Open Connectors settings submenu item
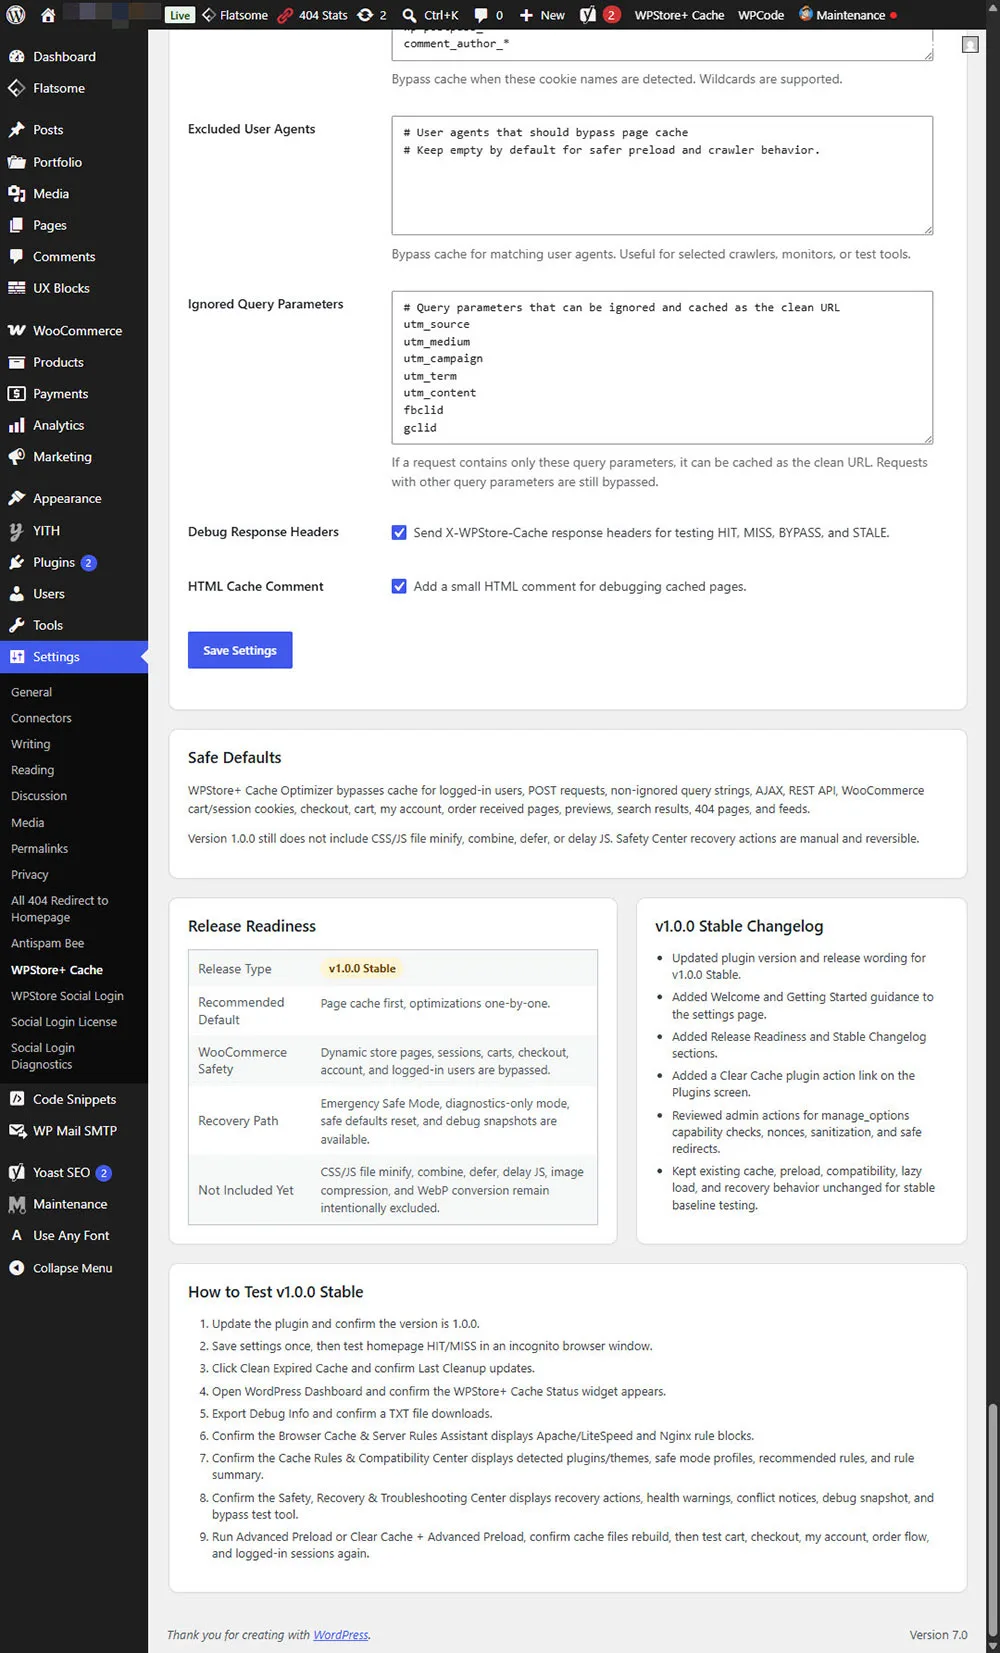The image size is (1000, 1653). [x=41, y=718]
